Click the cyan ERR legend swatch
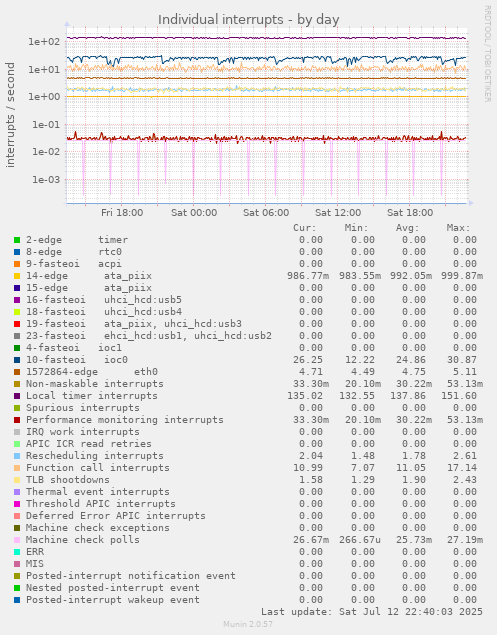The height and width of the screenshot is (635, 497). coord(17,552)
